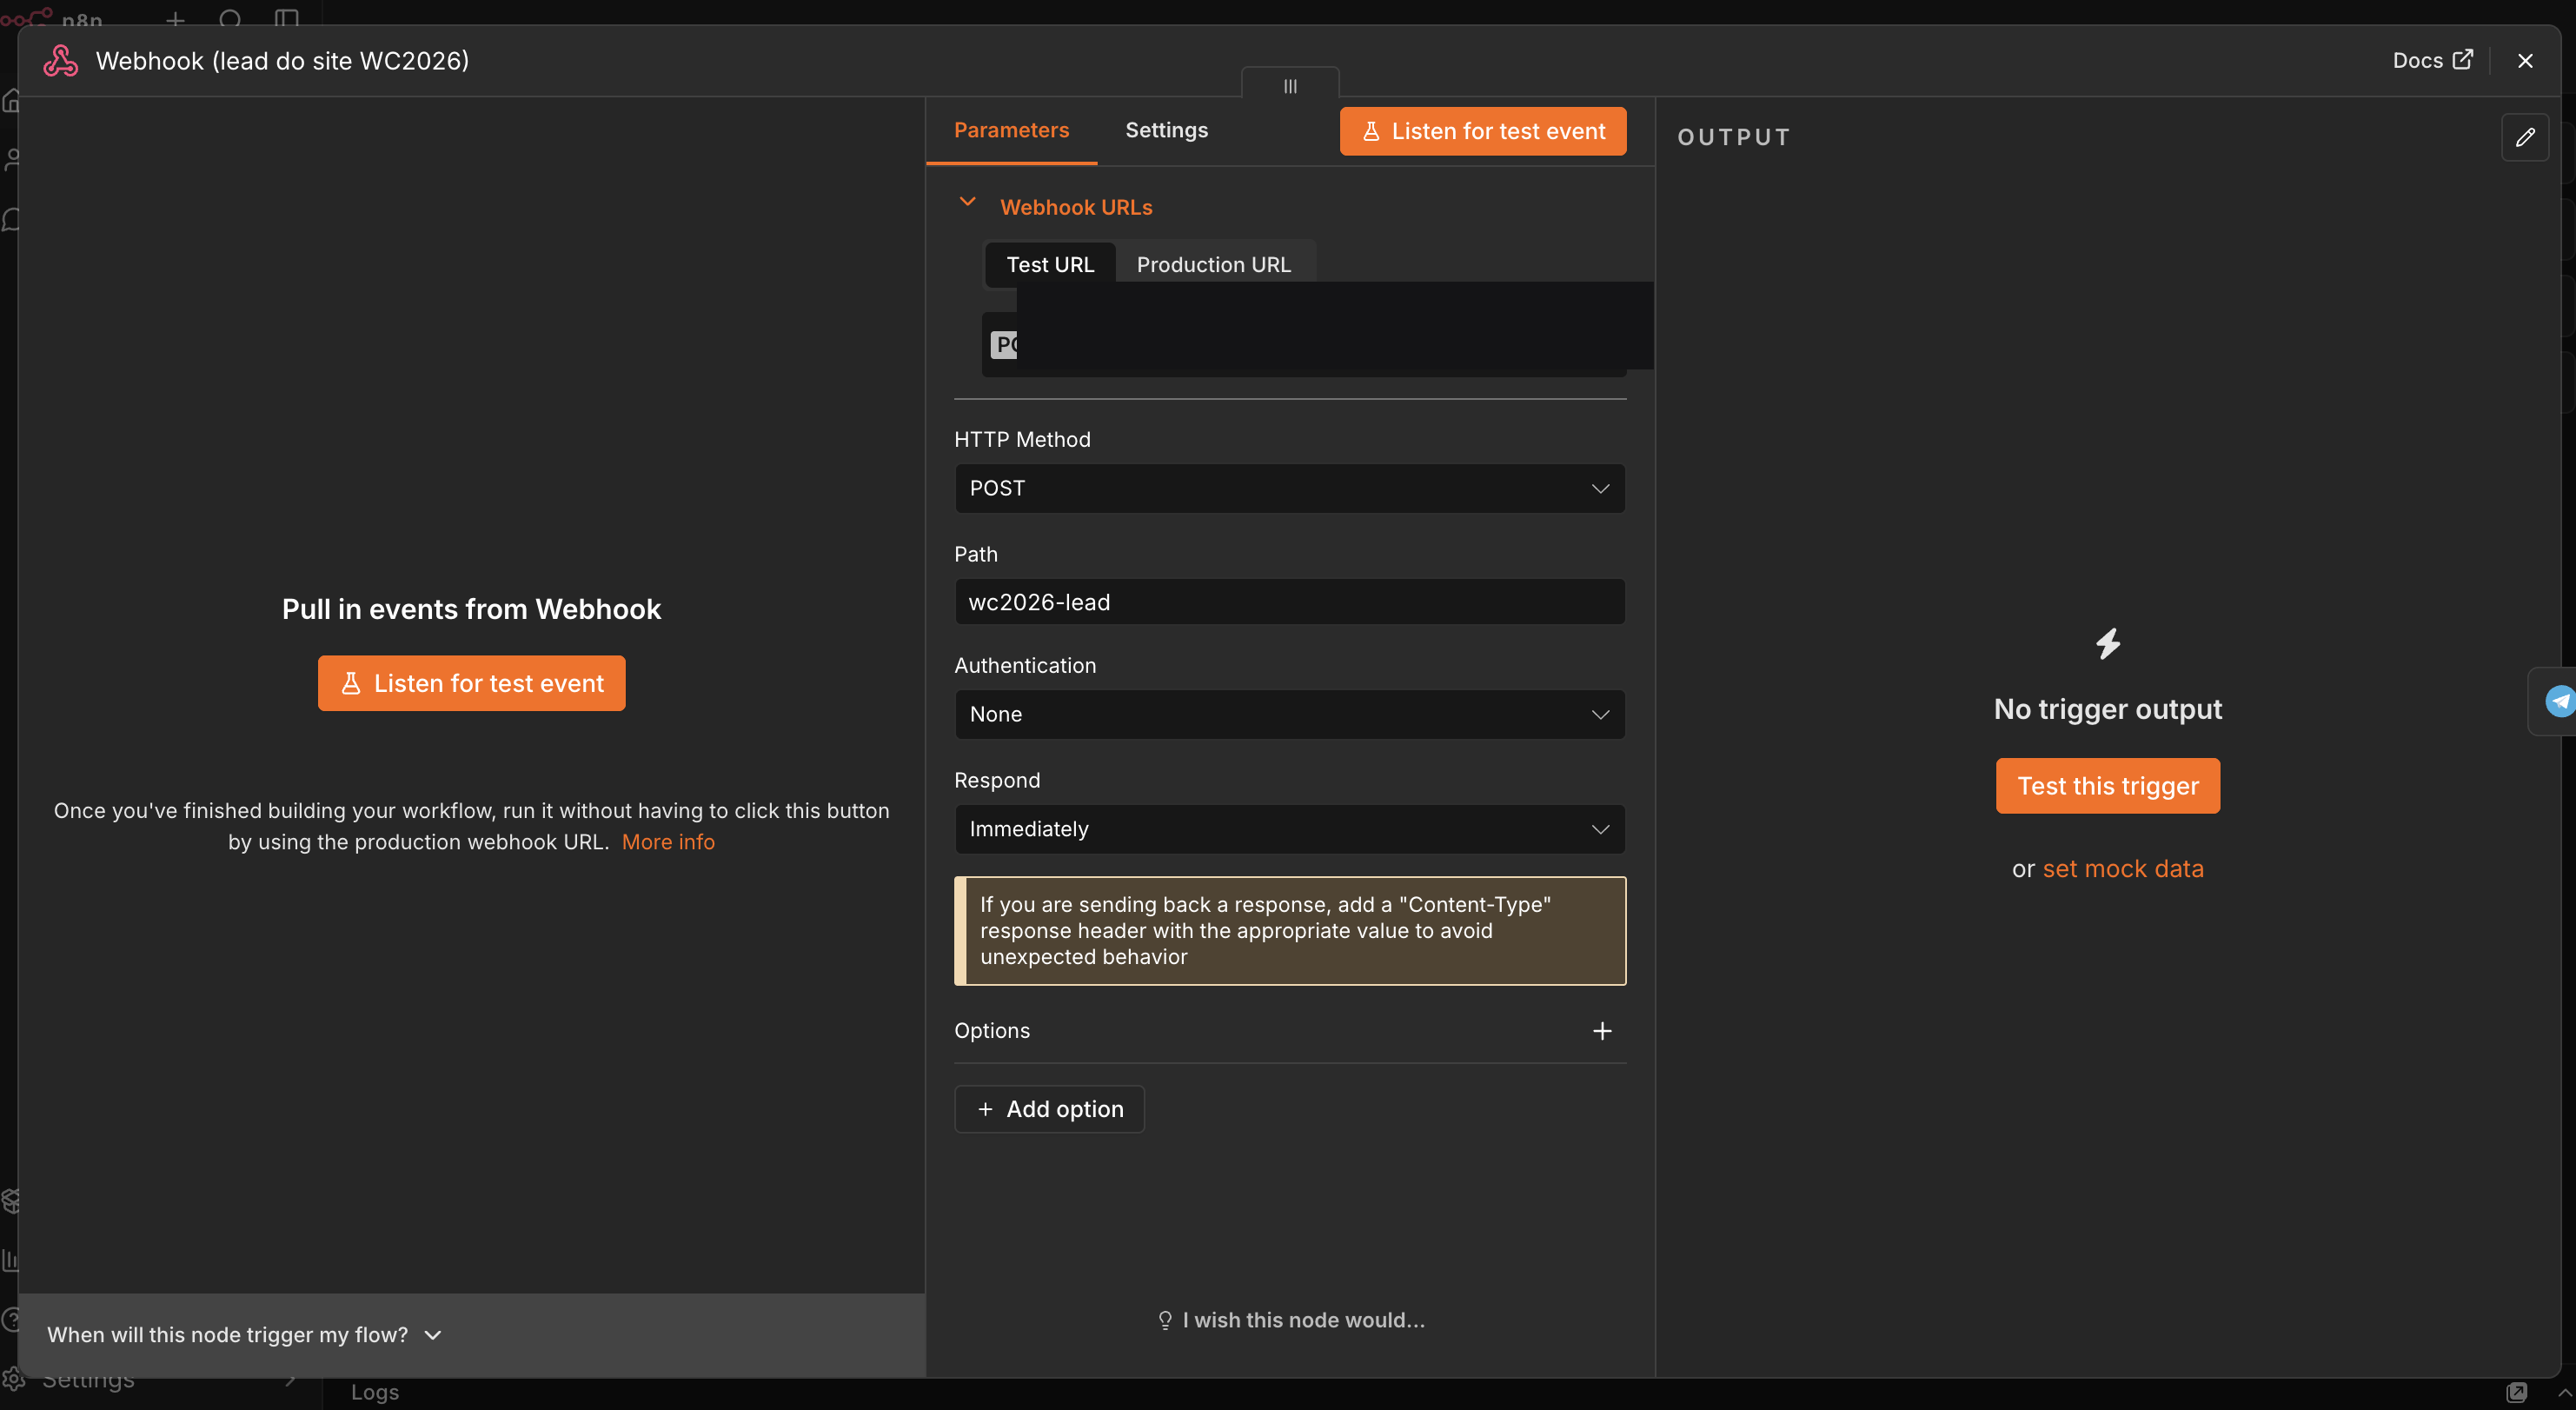Click top Listen for test event button
This screenshot has height=1410, width=2576.
[1482, 131]
